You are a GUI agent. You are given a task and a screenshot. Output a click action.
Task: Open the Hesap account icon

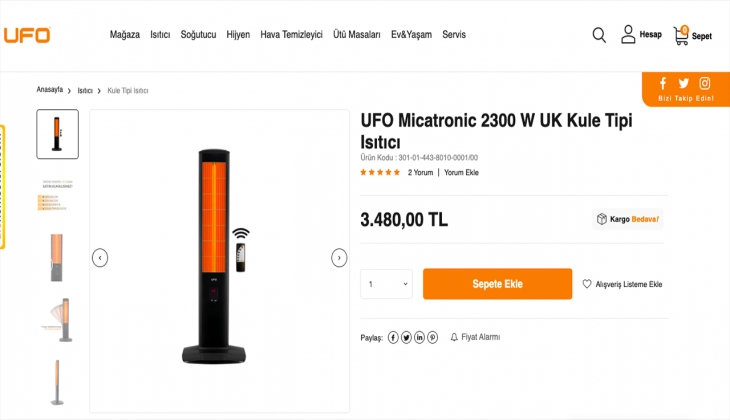[x=628, y=35]
